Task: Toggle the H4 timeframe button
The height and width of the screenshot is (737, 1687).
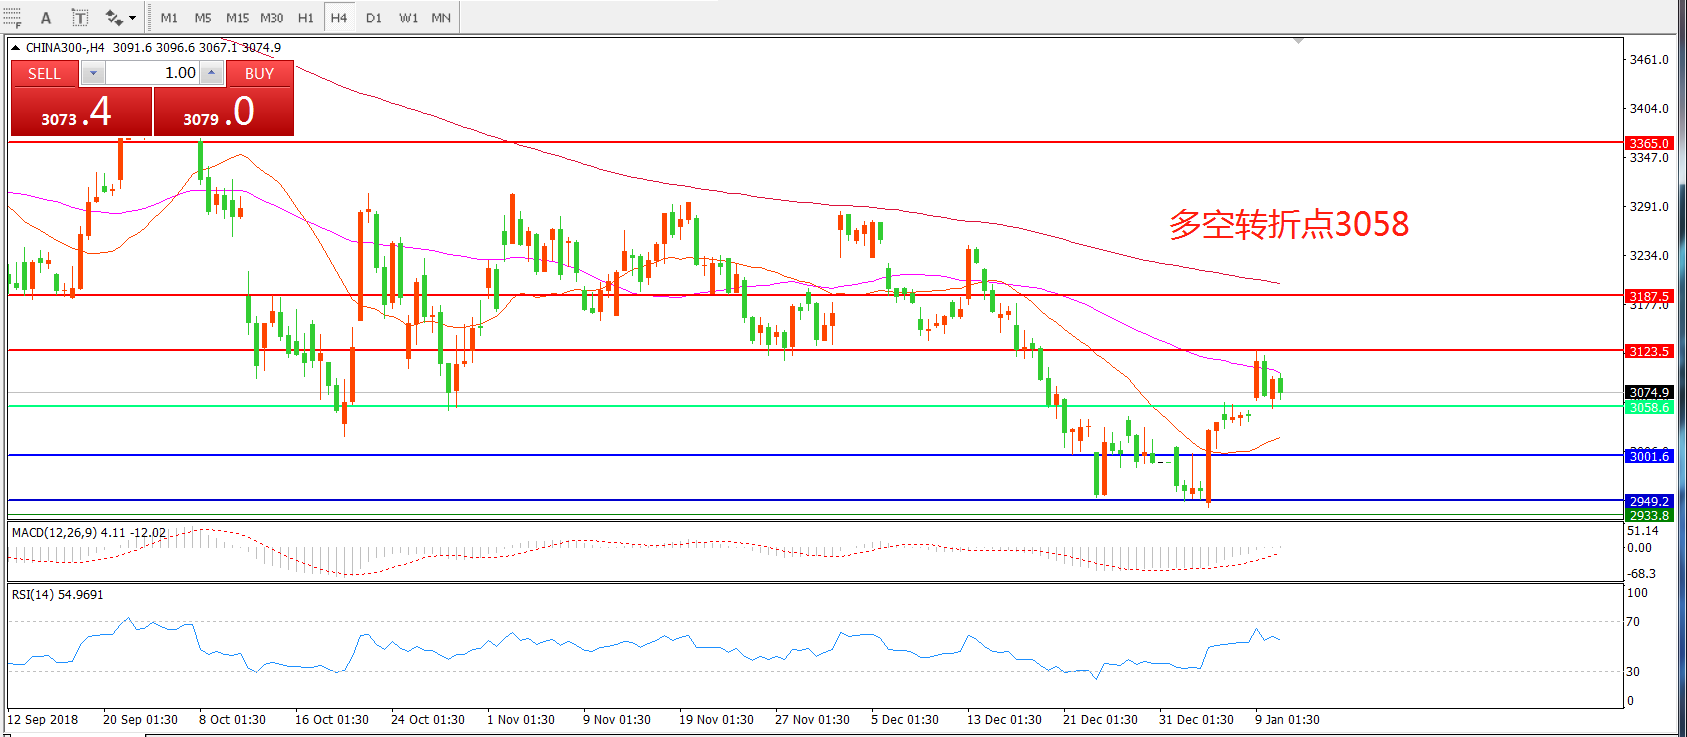Action: pyautogui.click(x=339, y=17)
